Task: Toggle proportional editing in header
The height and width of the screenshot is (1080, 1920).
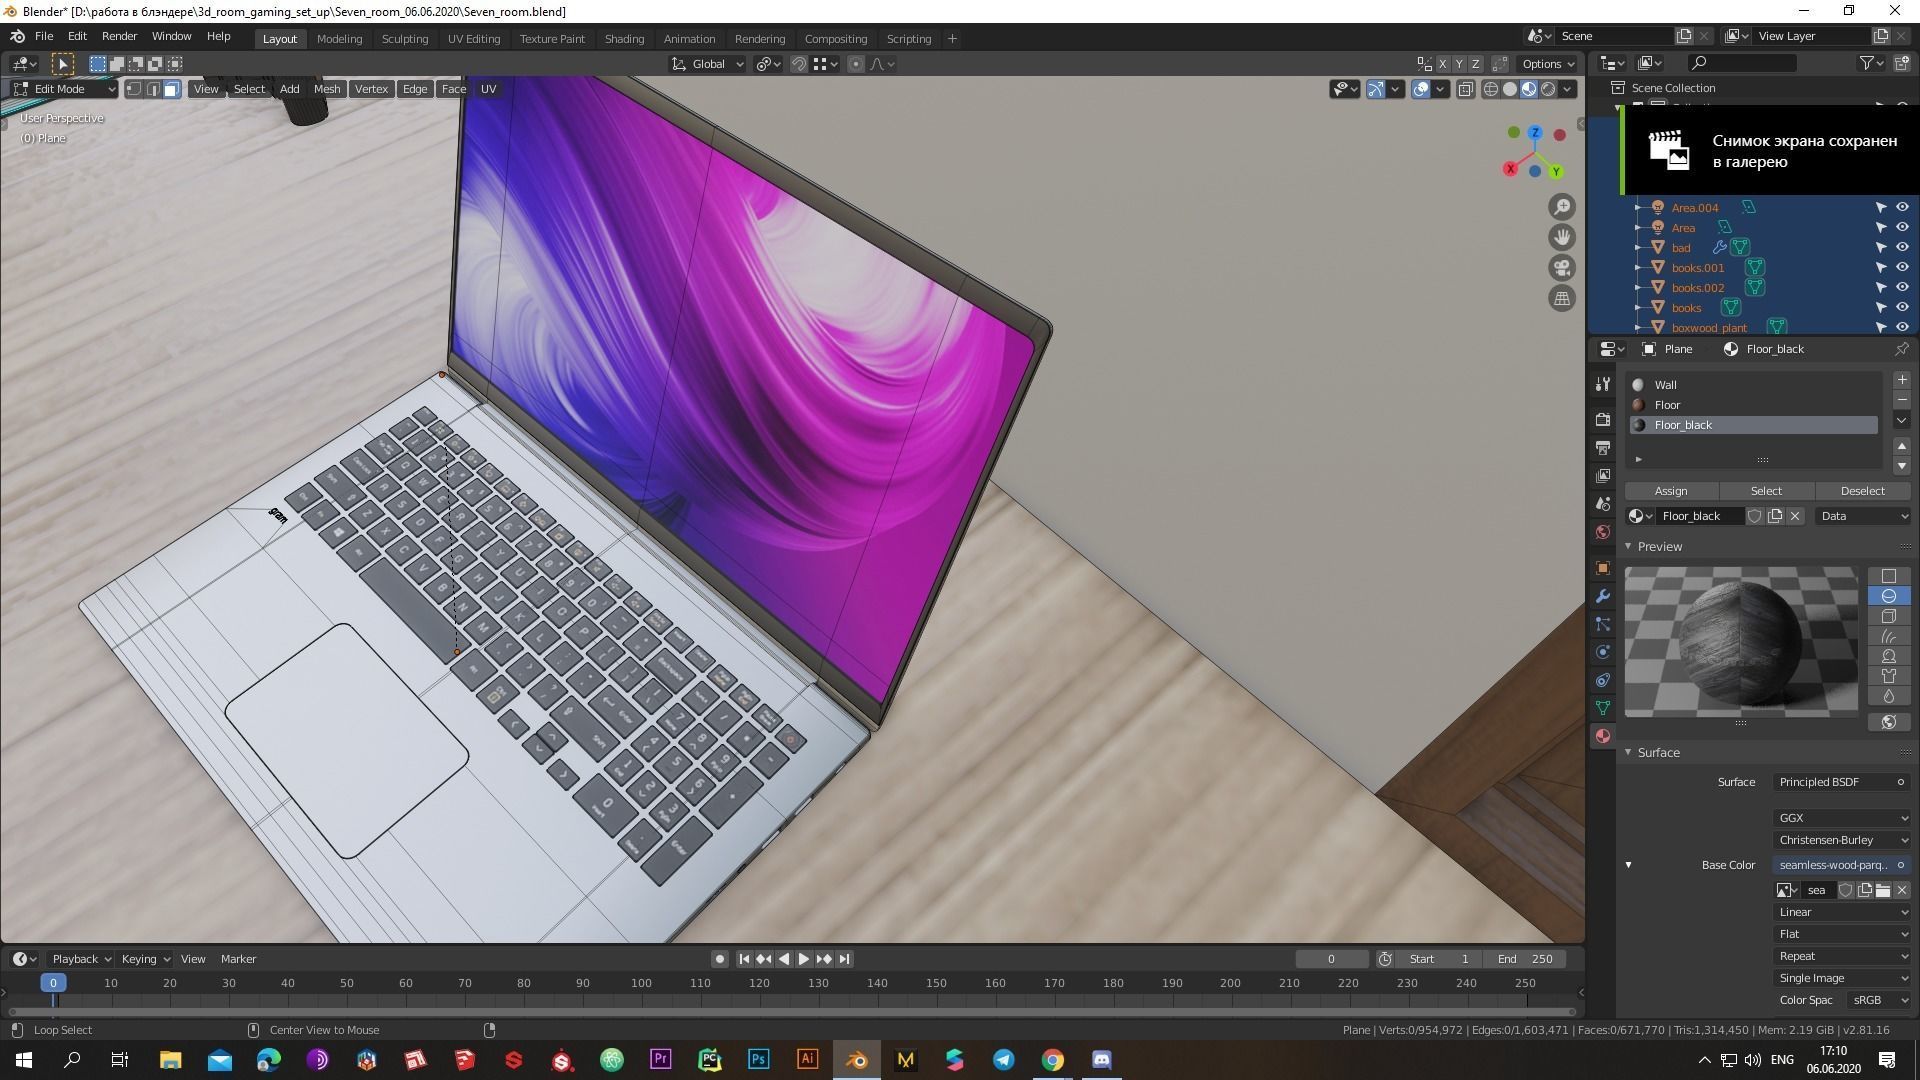Action: 855,64
